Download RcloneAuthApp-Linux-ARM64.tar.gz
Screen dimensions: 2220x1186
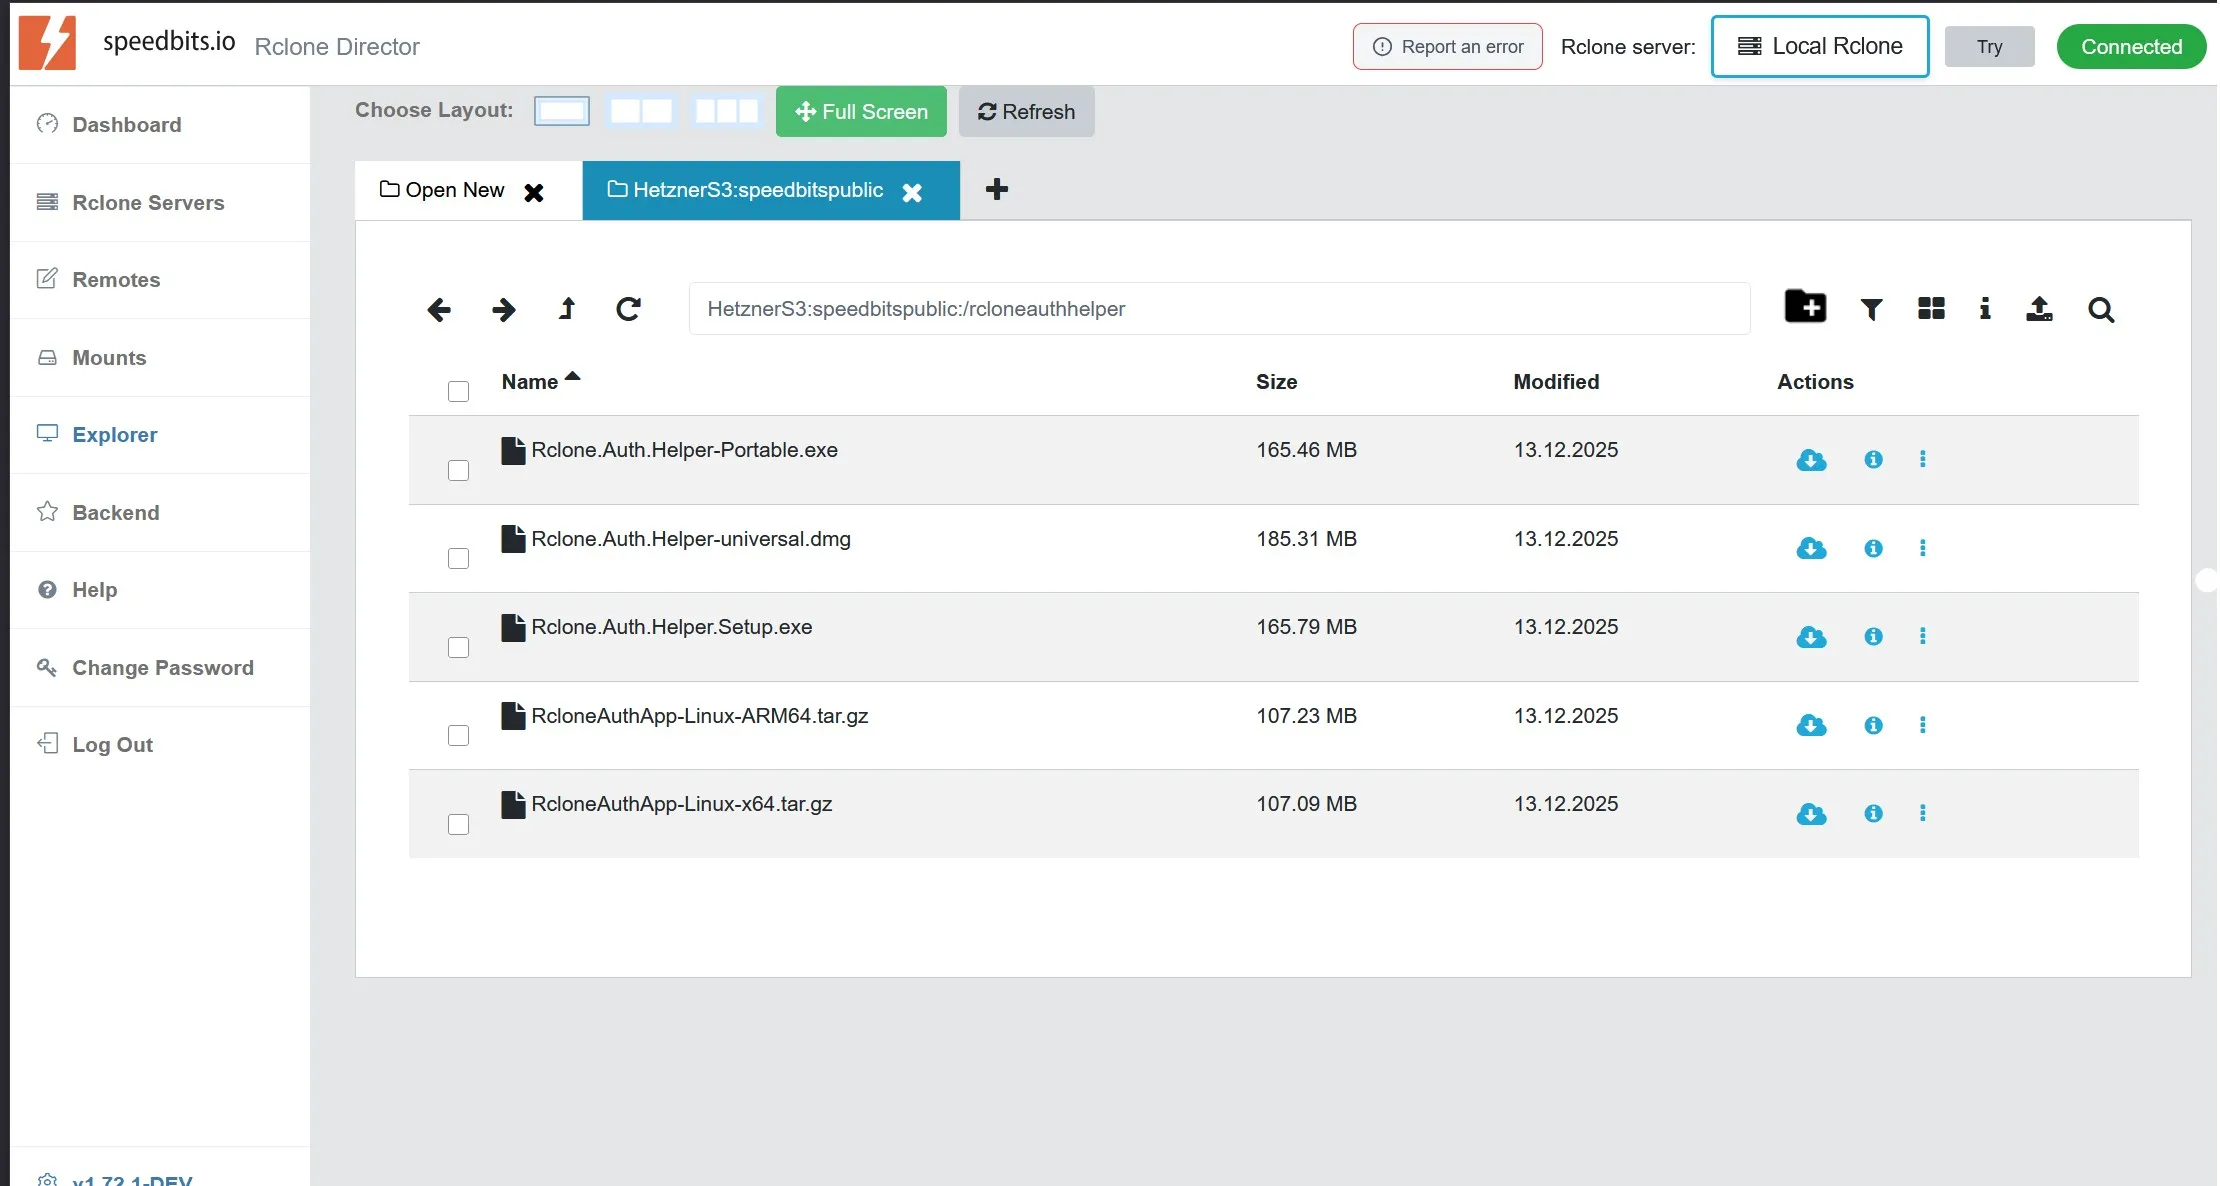(x=1811, y=725)
